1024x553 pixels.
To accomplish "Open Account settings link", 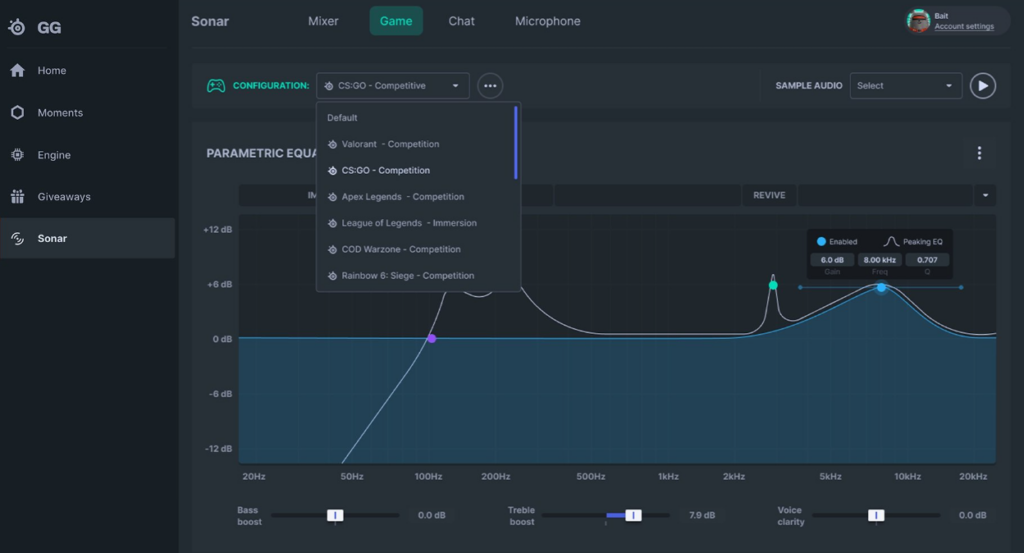I will click(964, 27).
